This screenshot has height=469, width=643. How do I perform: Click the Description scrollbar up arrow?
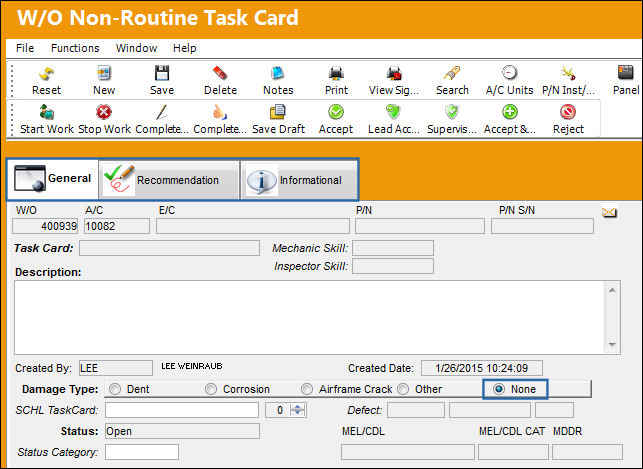(x=612, y=290)
